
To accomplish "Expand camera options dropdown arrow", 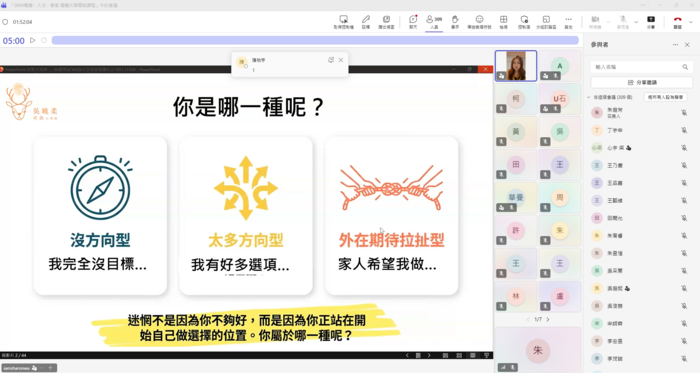I will pos(608,22).
